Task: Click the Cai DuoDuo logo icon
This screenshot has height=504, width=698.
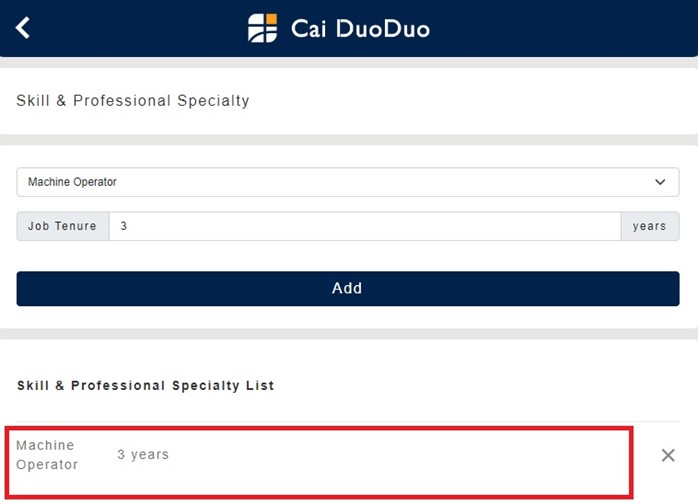Action: [x=263, y=27]
